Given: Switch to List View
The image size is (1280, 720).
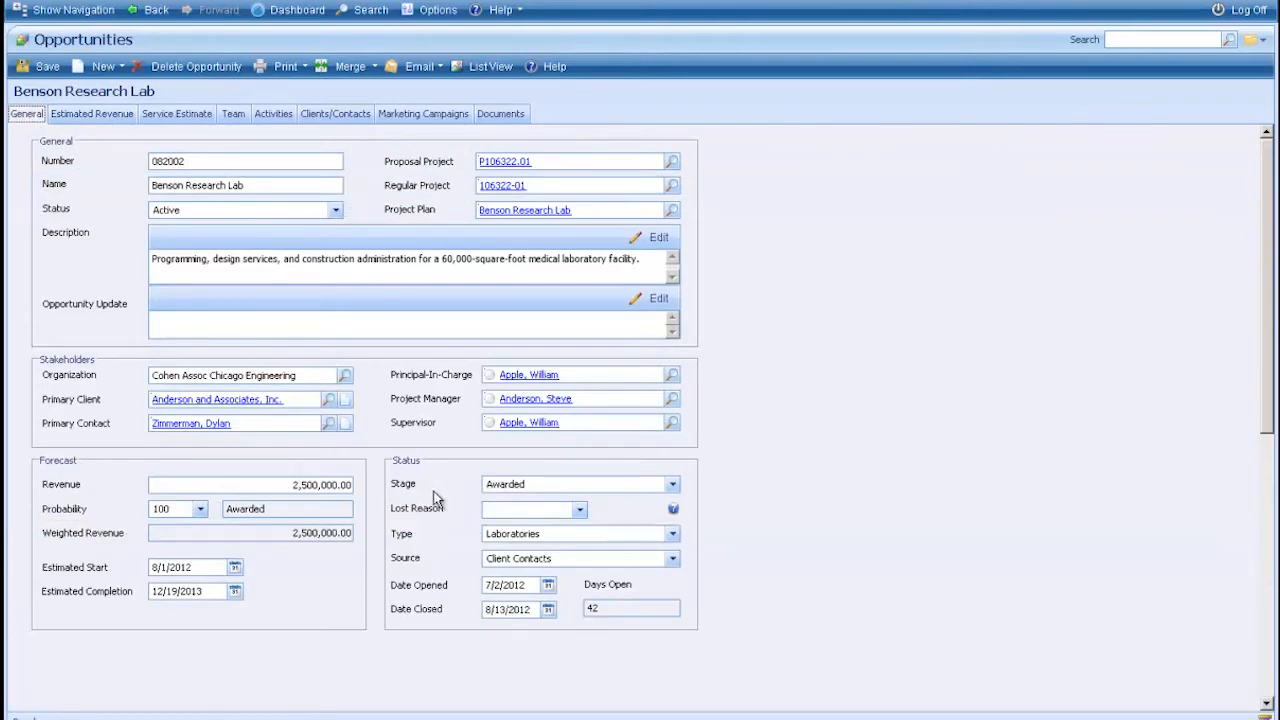Looking at the screenshot, I should (482, 67).
